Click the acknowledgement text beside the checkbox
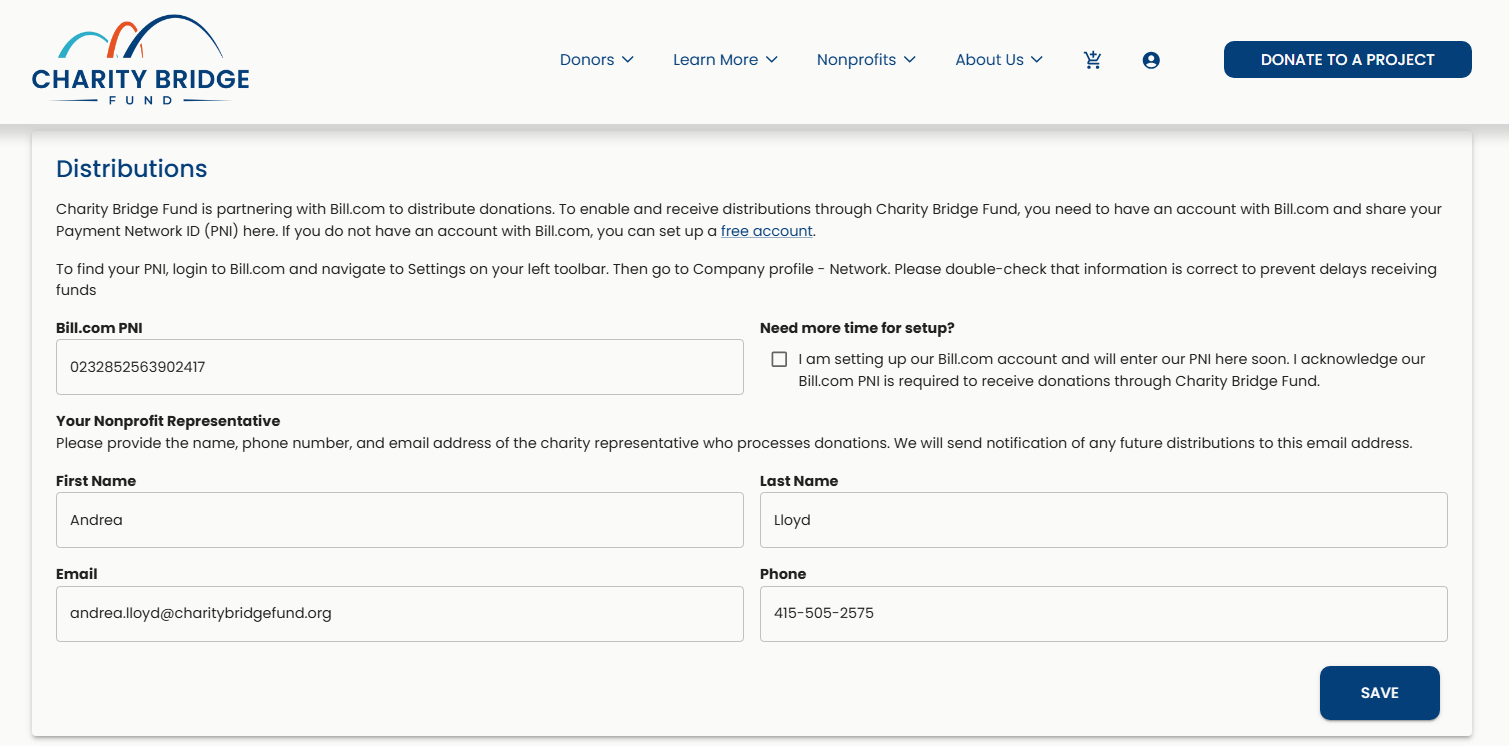Viewport: 1509px width, 746px height. coord(1112,370)
